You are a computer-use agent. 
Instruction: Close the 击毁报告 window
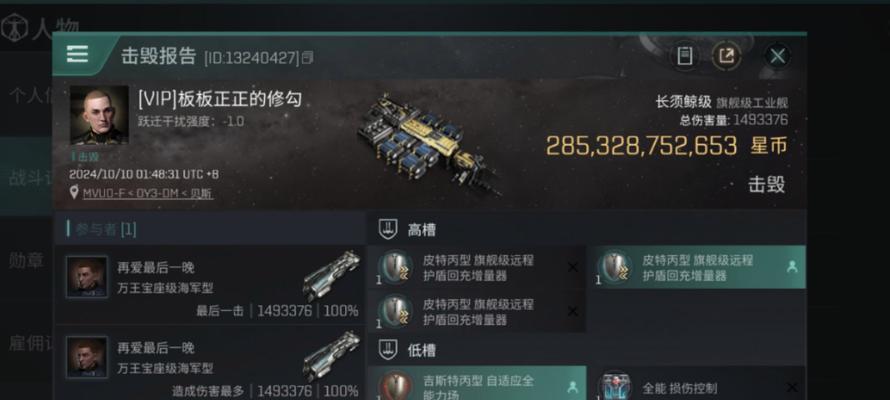point(777,56)
